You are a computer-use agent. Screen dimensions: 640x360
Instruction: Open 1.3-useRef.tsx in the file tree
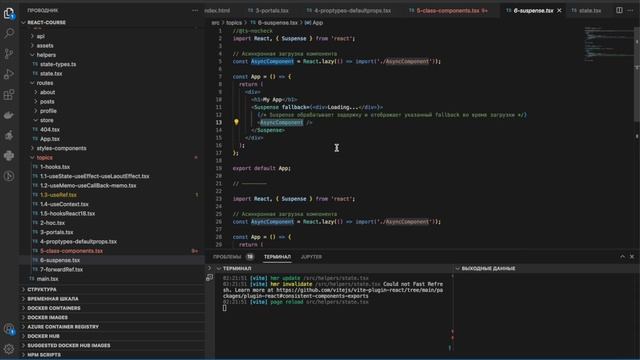tap(58, 195)
